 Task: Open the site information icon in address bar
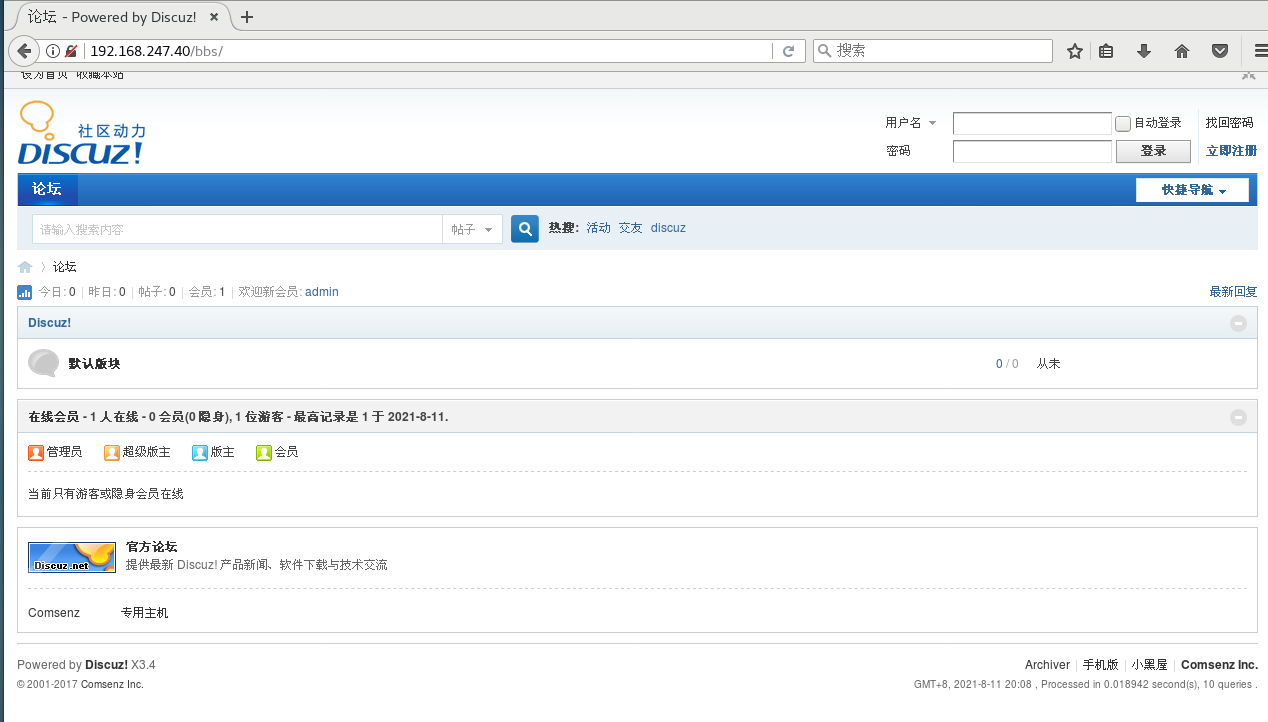point(53,51)
